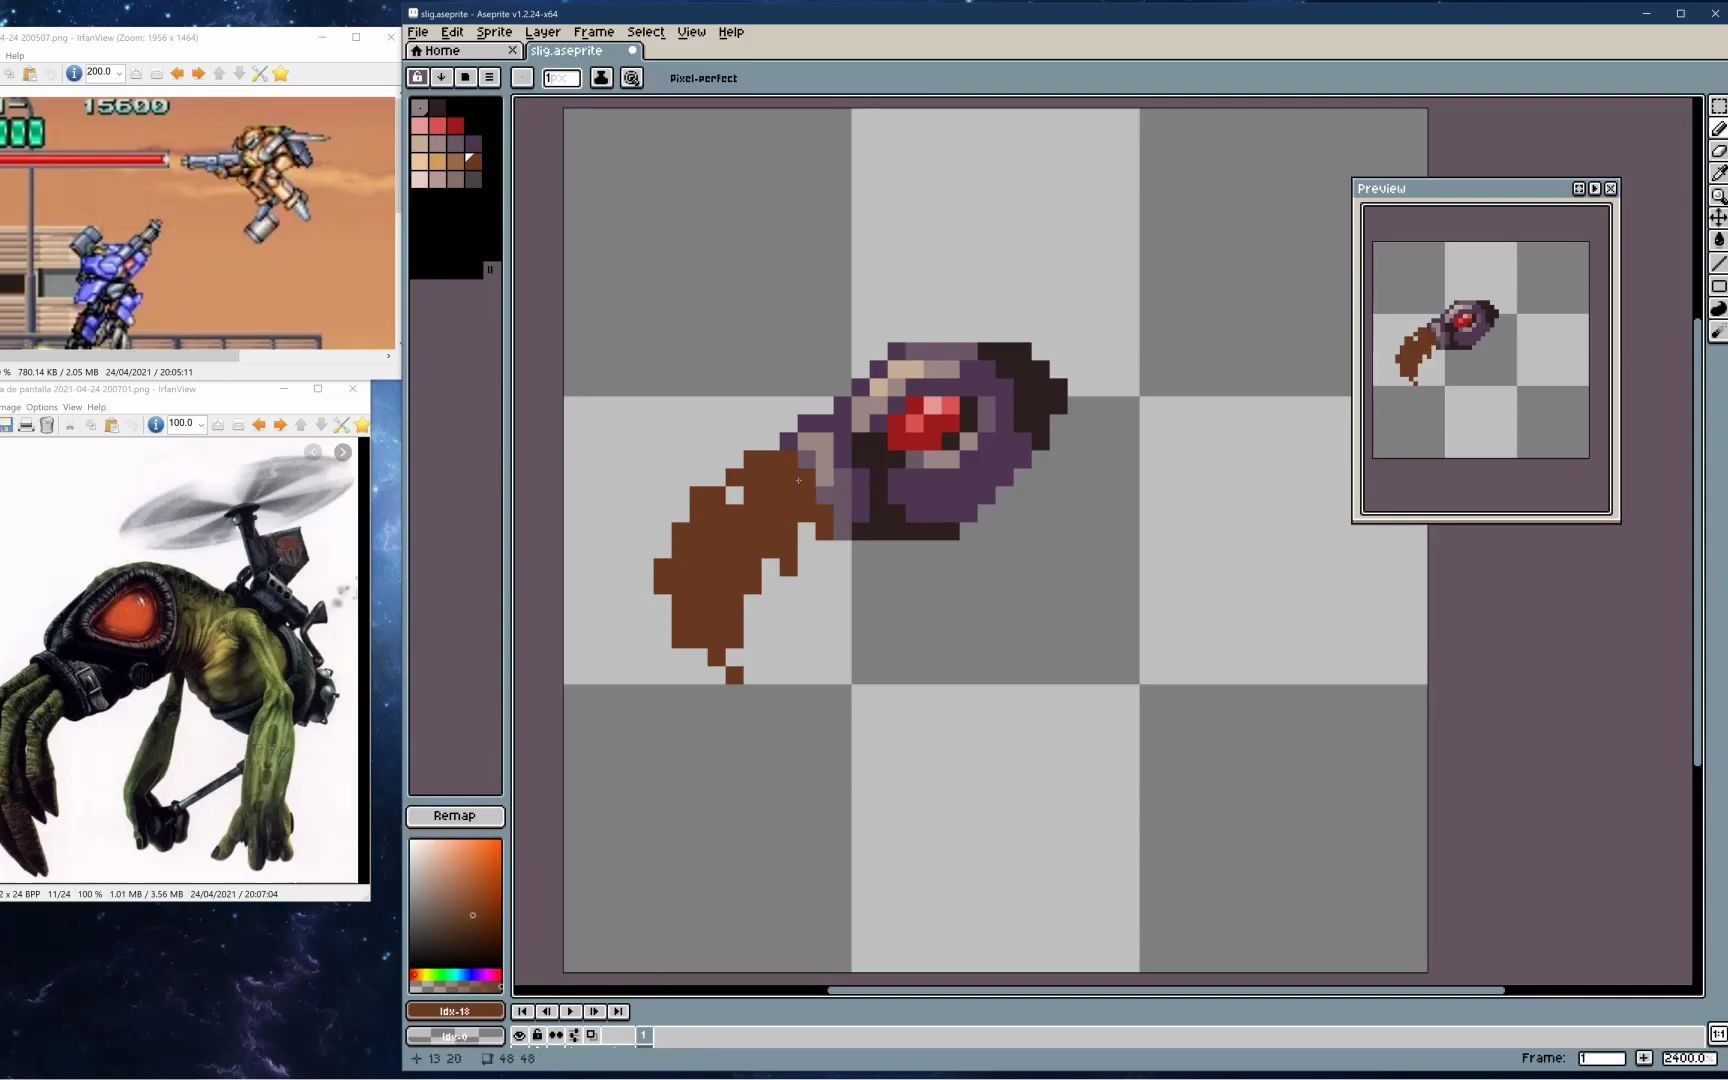This screenshot has height=1080, width=1728.
Task: Switch to the slig.aseprite tab
Action: [x=584, y=51]
